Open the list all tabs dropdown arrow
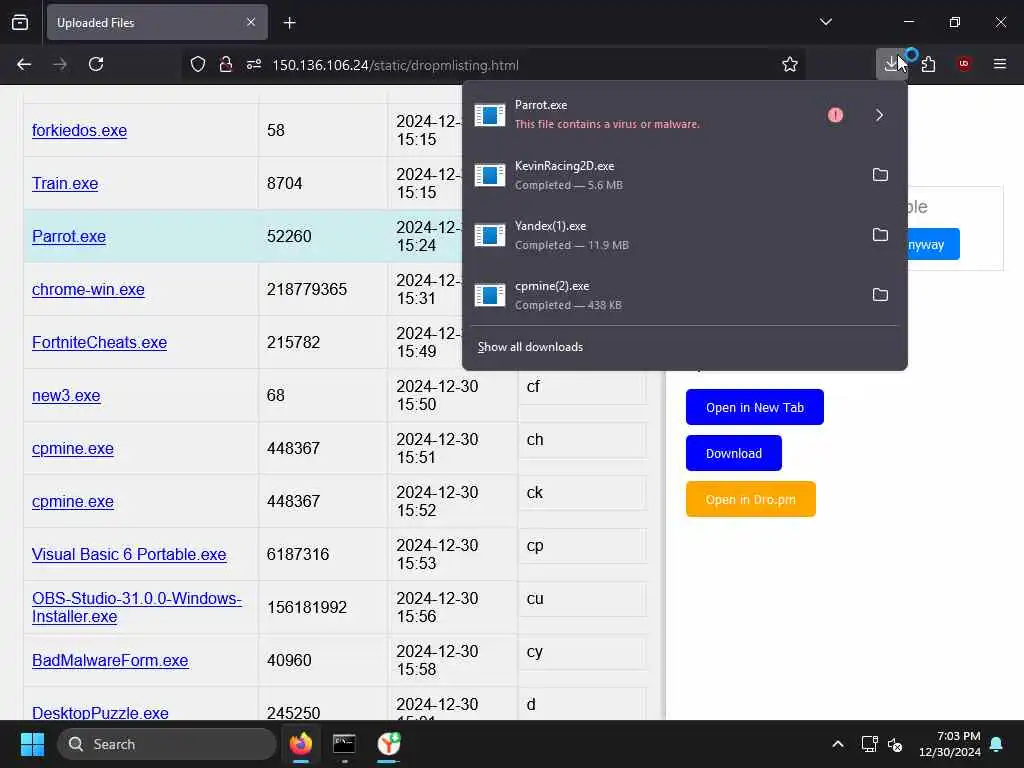This screenshot has width=1024, height=768. pyautogui.click(x=825, y=22)
